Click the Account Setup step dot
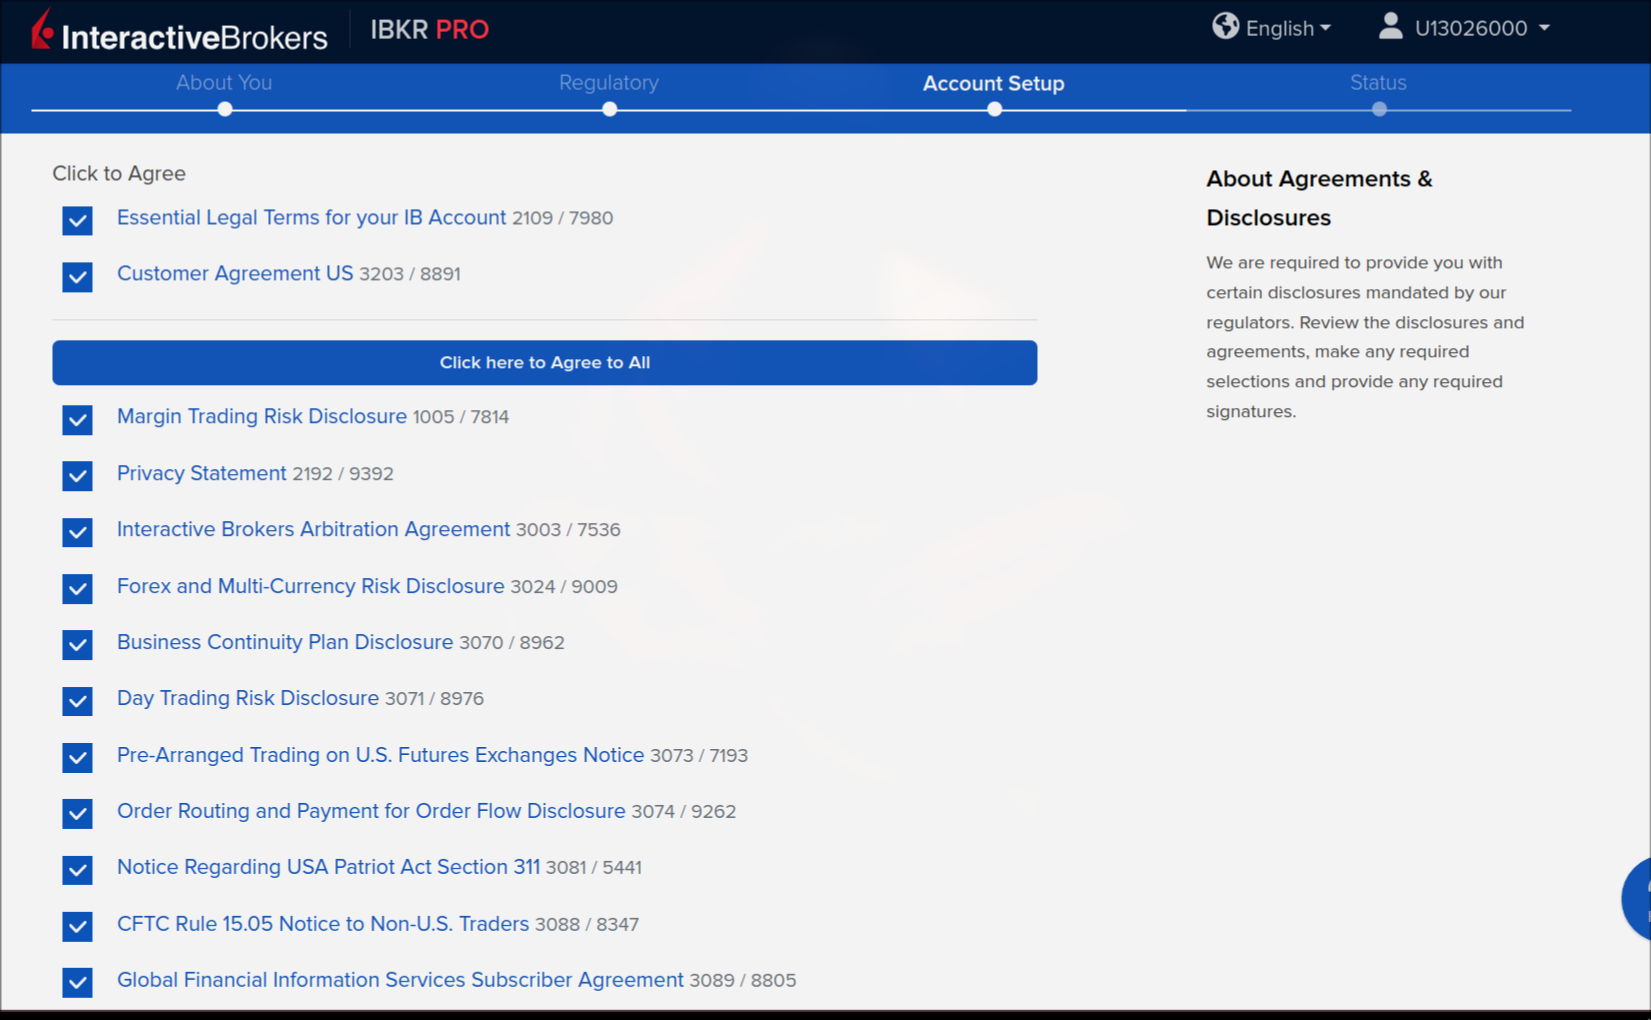Image resolution: width=1651 pixels, height=1020 pixels. coord(994,109)
